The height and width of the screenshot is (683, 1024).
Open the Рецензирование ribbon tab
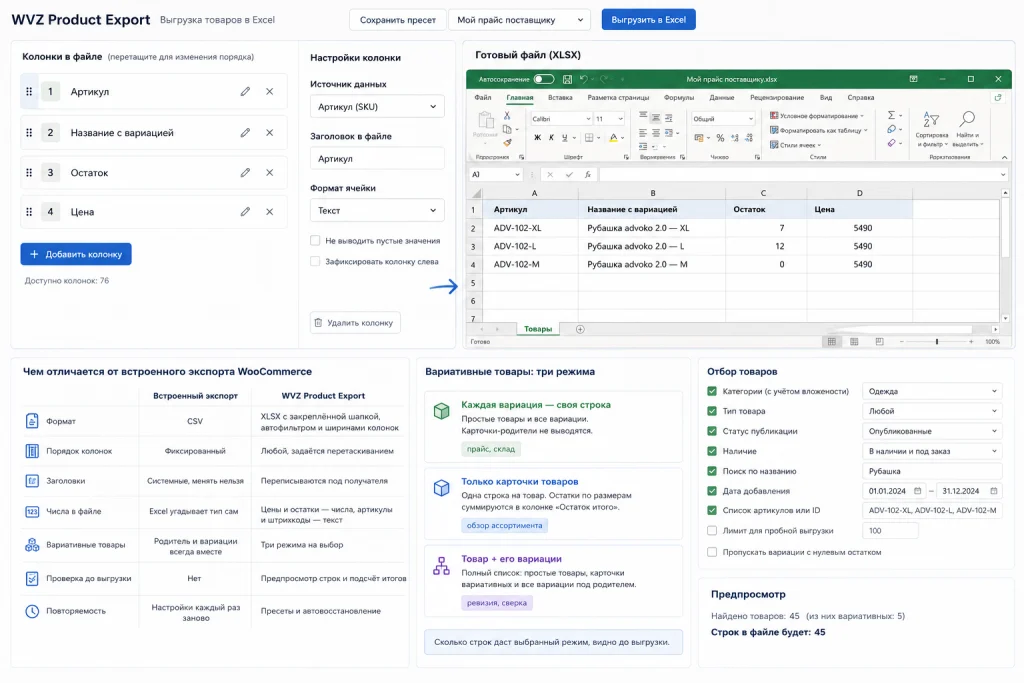click(776, 97)
